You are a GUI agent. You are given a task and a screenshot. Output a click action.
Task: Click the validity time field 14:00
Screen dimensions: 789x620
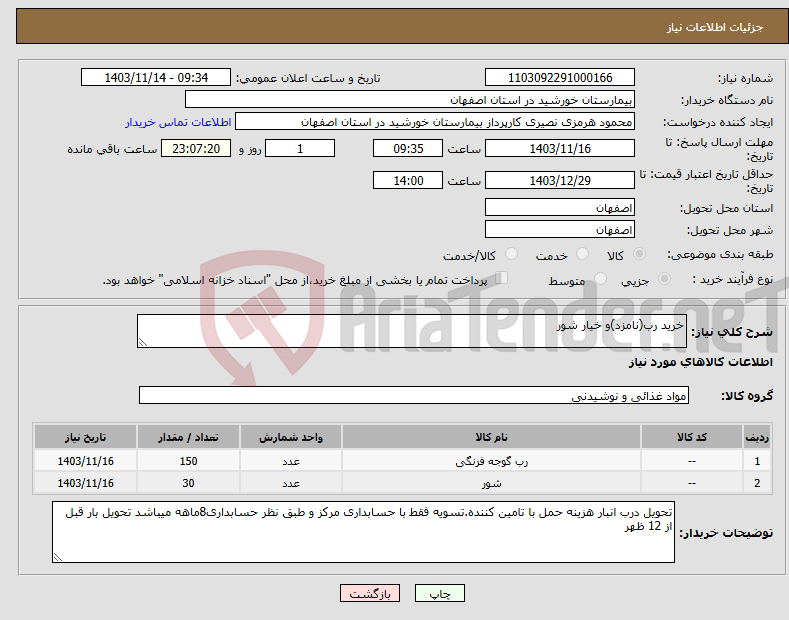(408, 180)
